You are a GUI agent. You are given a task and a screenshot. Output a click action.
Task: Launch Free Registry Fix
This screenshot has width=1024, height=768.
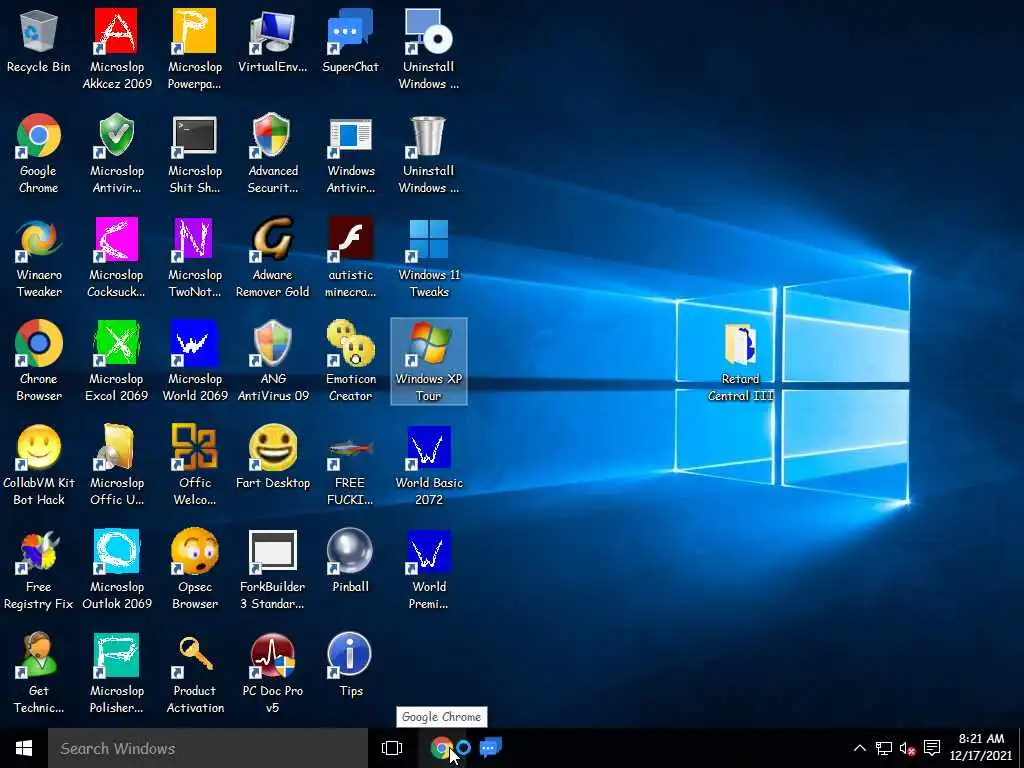[x=39, y=569]
